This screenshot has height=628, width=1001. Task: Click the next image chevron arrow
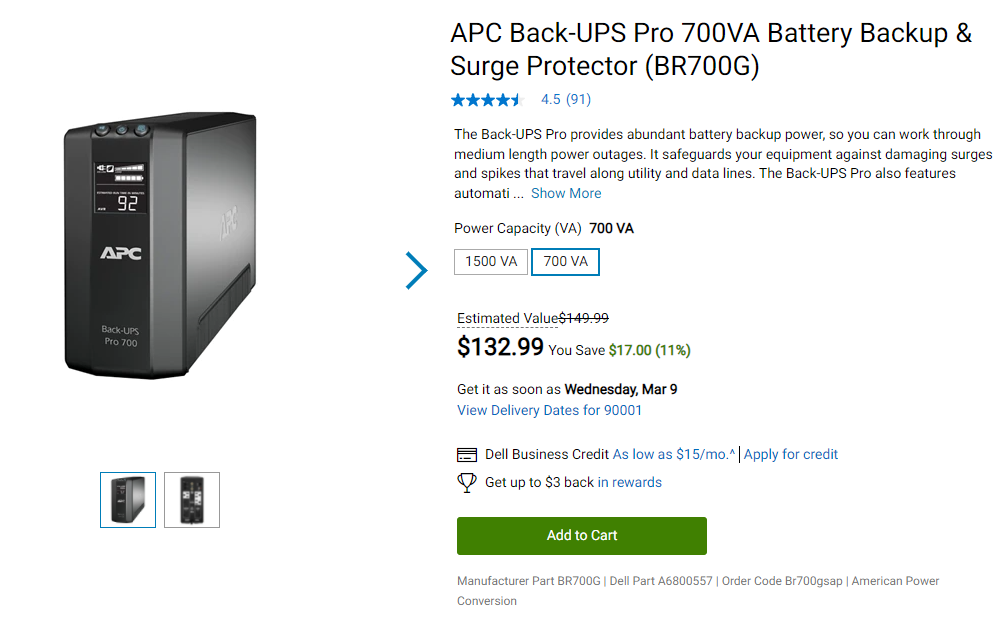(x=416, y=270)
